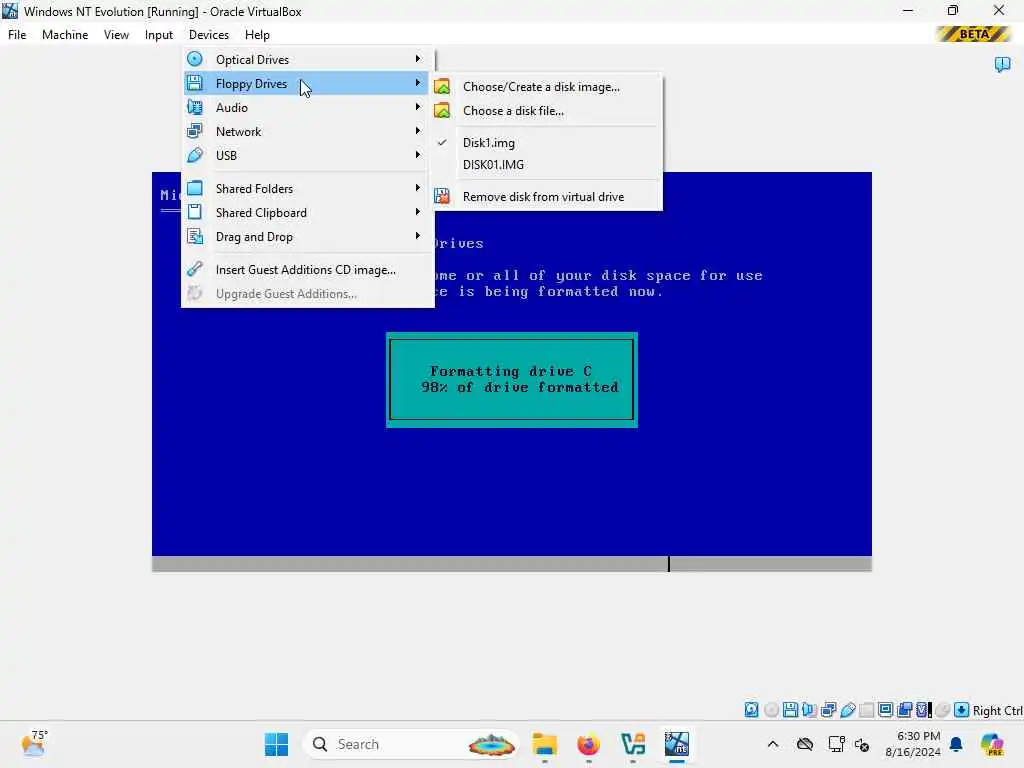Click the mouse integration arrow status icon

(961, 710)
